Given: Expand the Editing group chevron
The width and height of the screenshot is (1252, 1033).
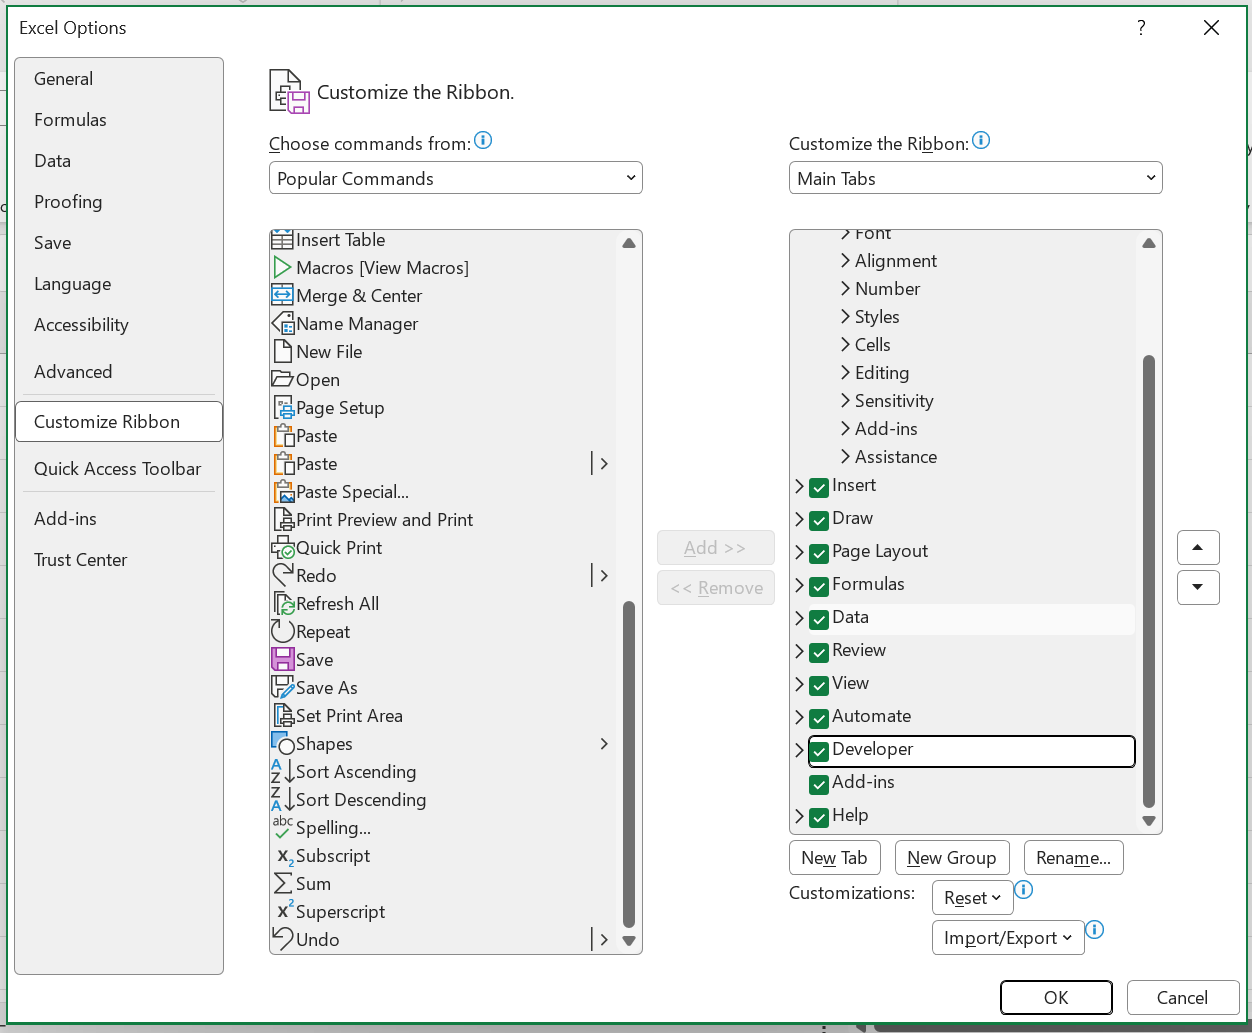Looking at the screenshot, I should (x=845, y=372).
